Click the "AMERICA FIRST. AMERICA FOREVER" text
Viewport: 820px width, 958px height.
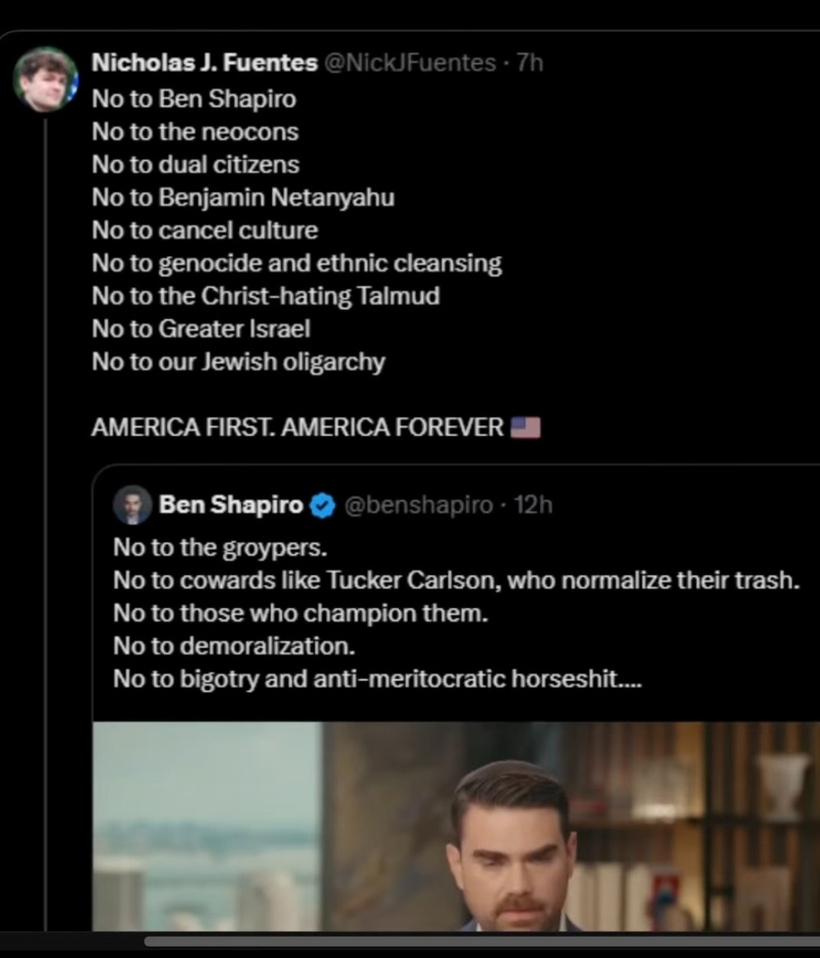click(297, 428)
